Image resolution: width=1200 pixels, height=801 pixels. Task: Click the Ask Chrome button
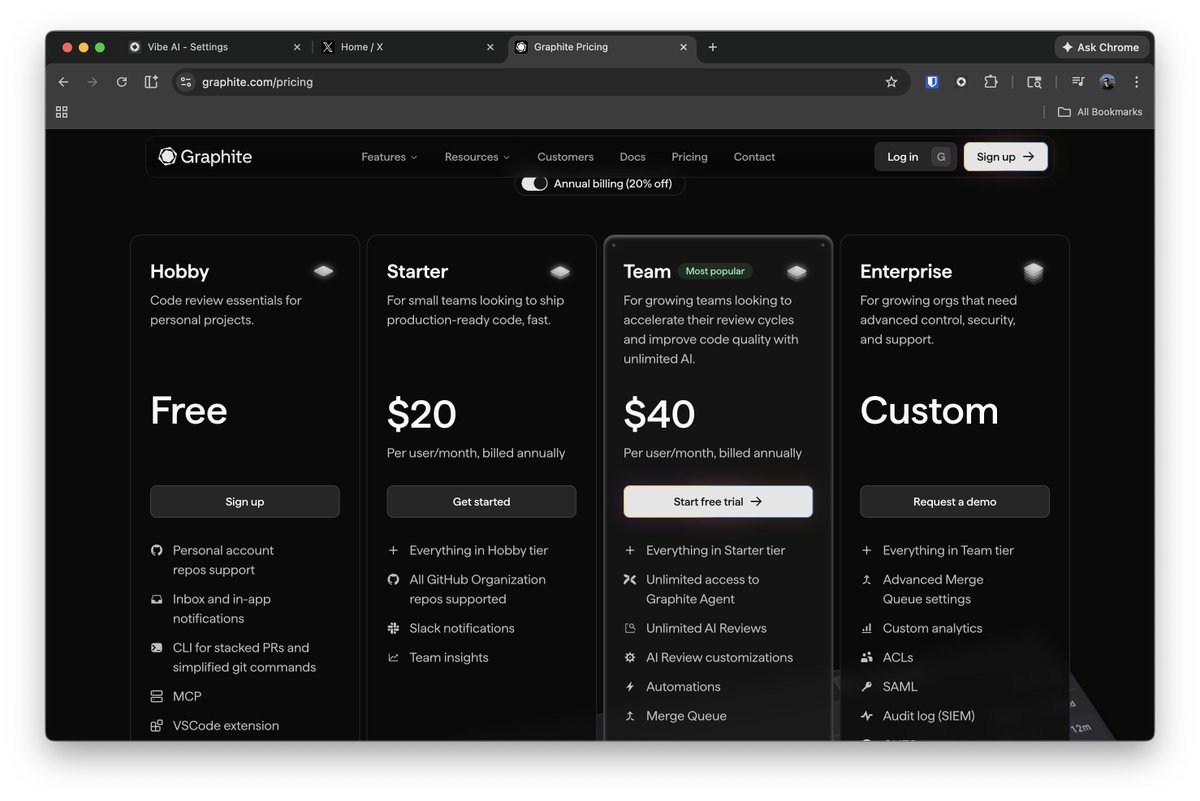[1101, 47]
